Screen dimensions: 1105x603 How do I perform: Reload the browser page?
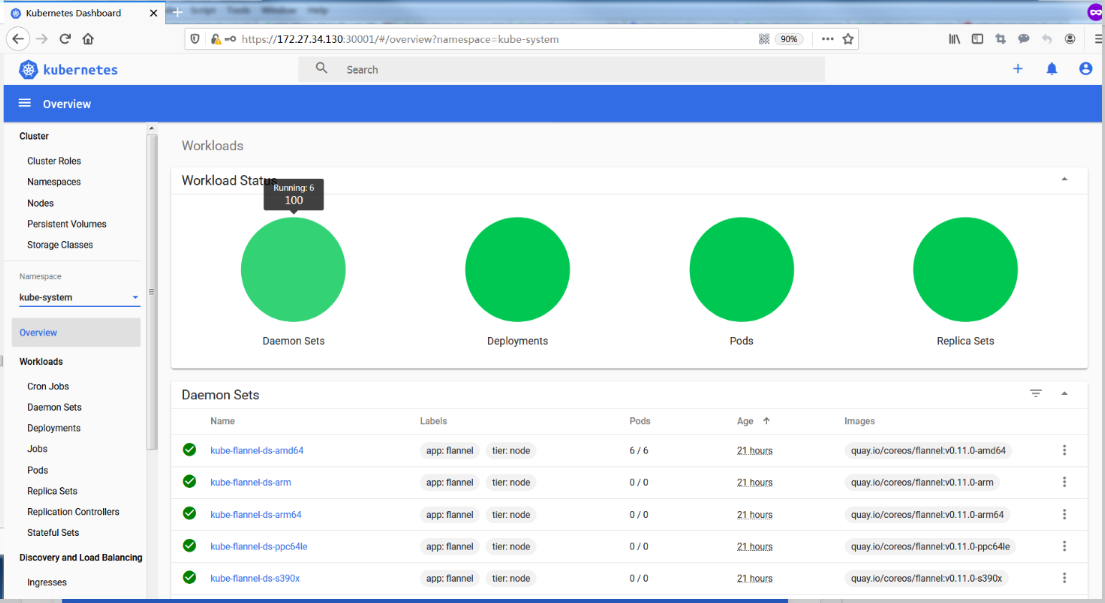65,39
